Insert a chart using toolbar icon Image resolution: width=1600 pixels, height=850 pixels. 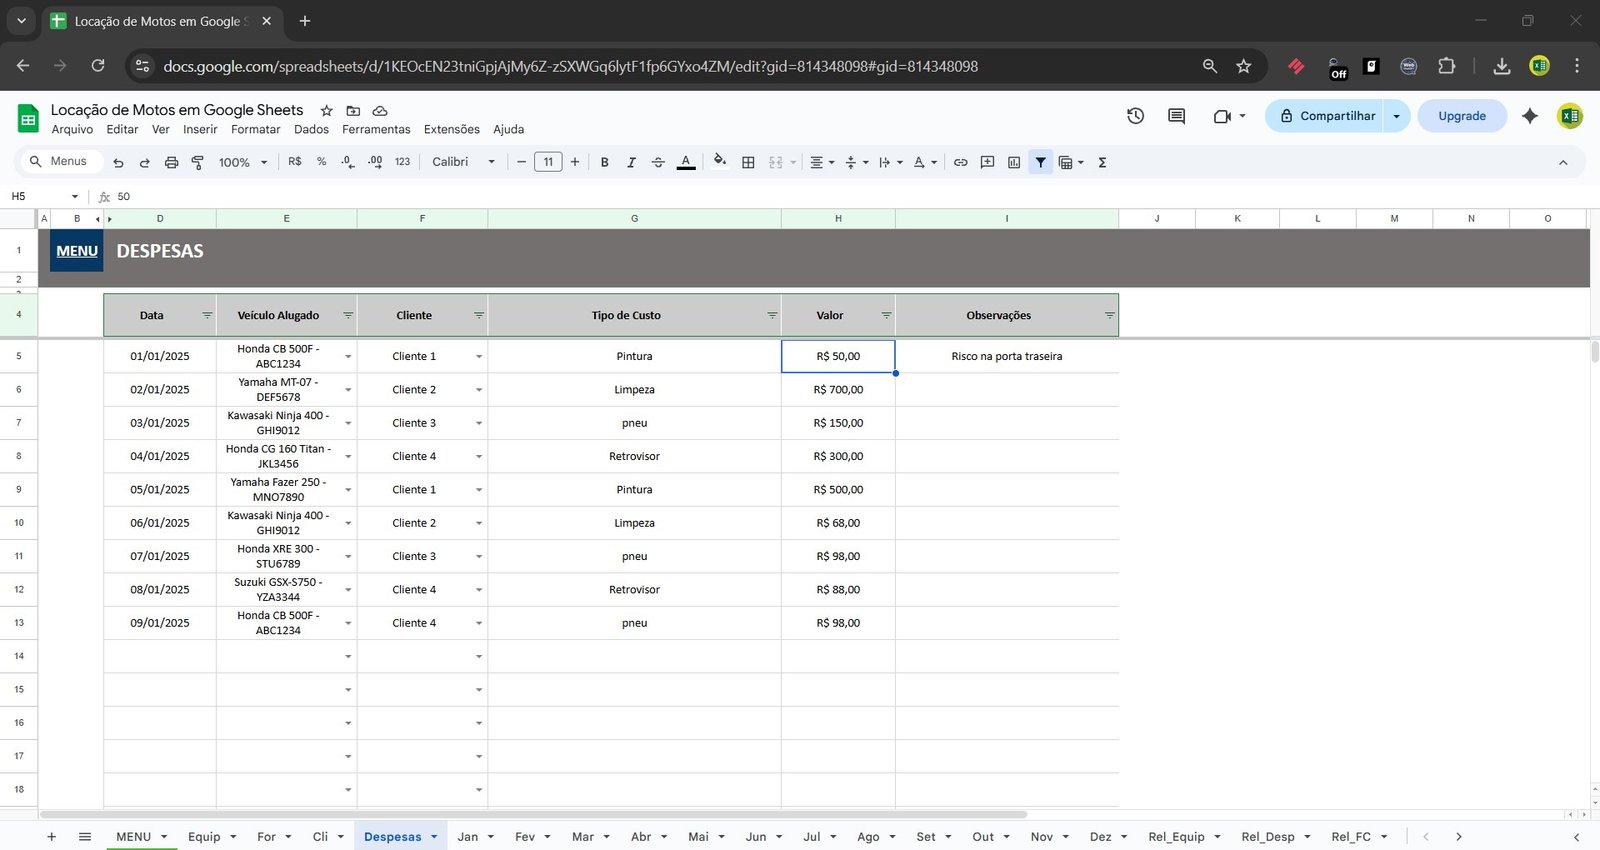(1014, 162)
